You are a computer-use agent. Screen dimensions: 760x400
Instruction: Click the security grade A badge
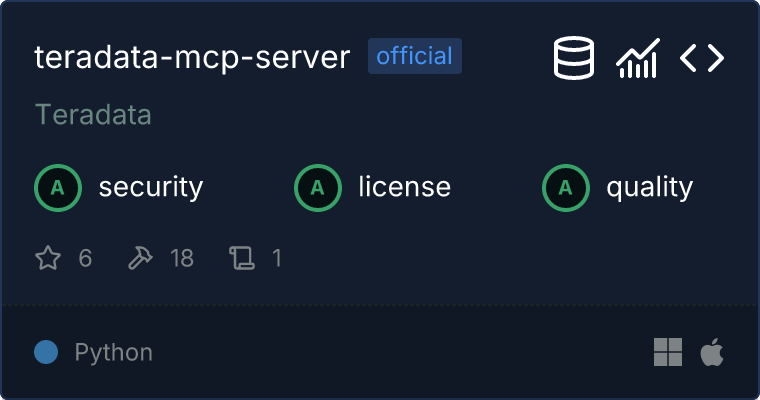58,188
